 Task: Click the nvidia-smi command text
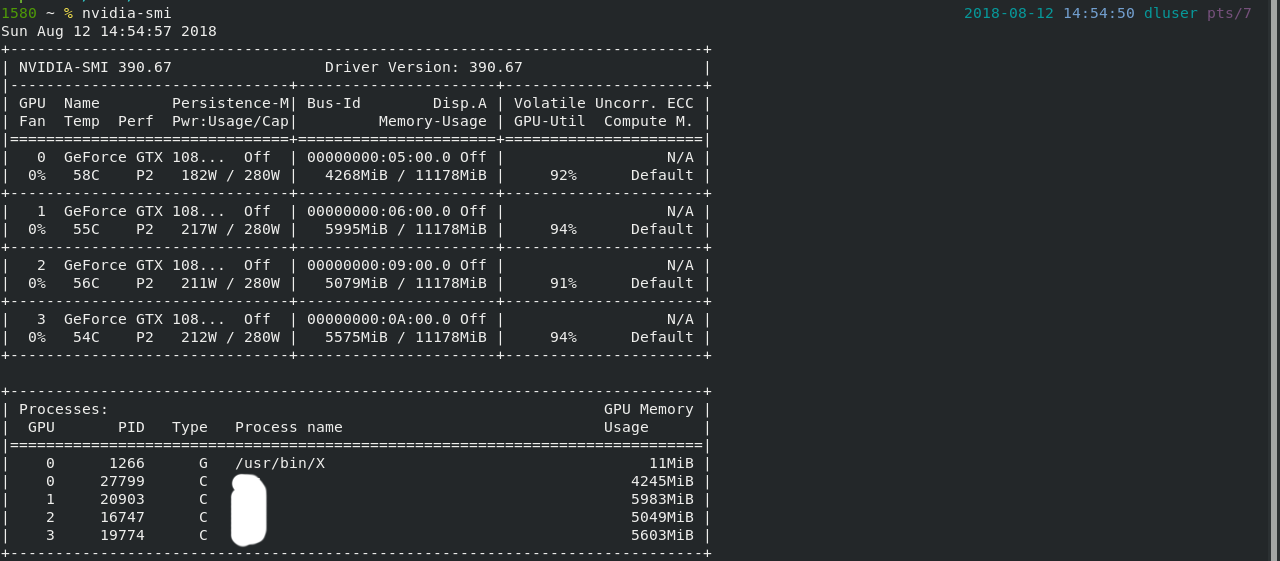pos(127,13)
